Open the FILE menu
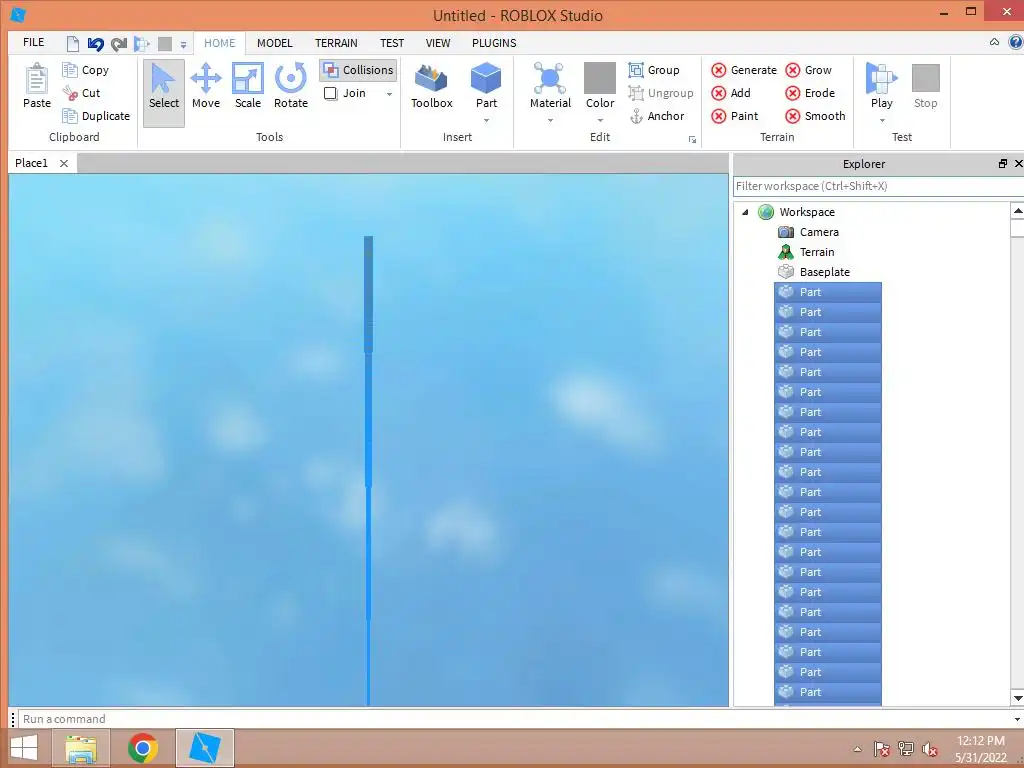Viewport: 1024px width, 768px height. pos(33,42)
